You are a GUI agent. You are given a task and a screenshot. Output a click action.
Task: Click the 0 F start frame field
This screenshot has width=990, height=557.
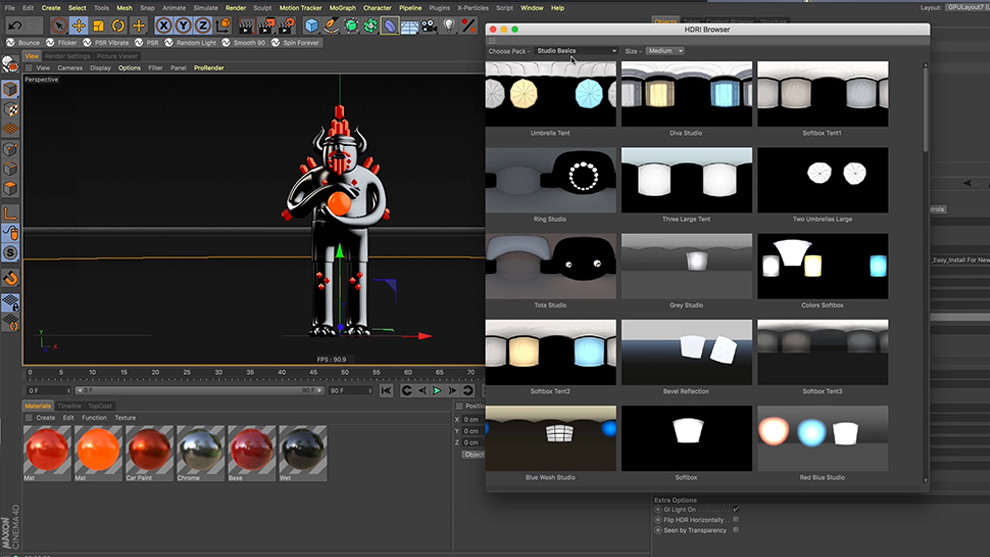pyautogui.click(x=49, y=391)
